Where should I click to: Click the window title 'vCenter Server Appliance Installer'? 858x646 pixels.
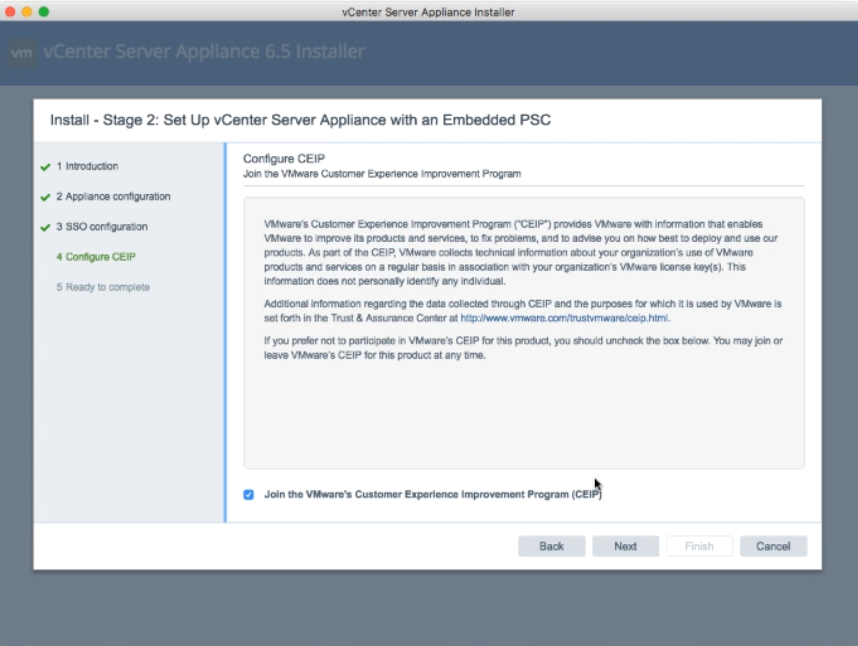tap(428, 12)
